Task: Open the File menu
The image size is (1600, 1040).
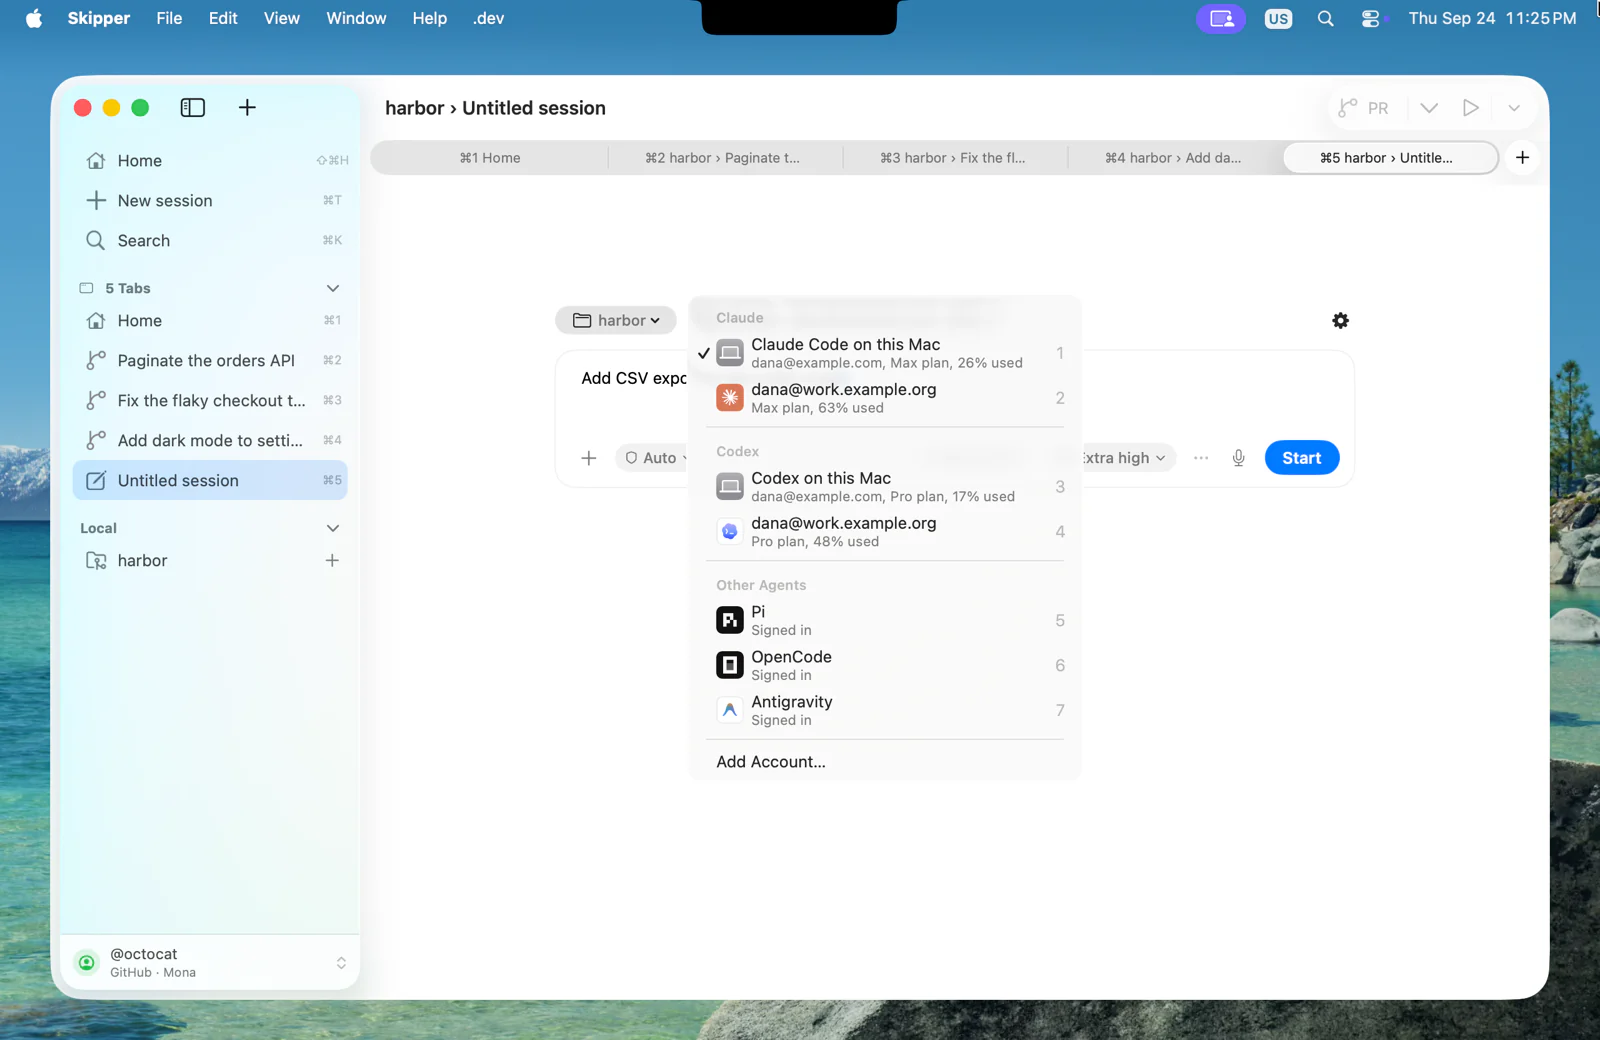Action: pyautogui.click(x=169, y=18)
